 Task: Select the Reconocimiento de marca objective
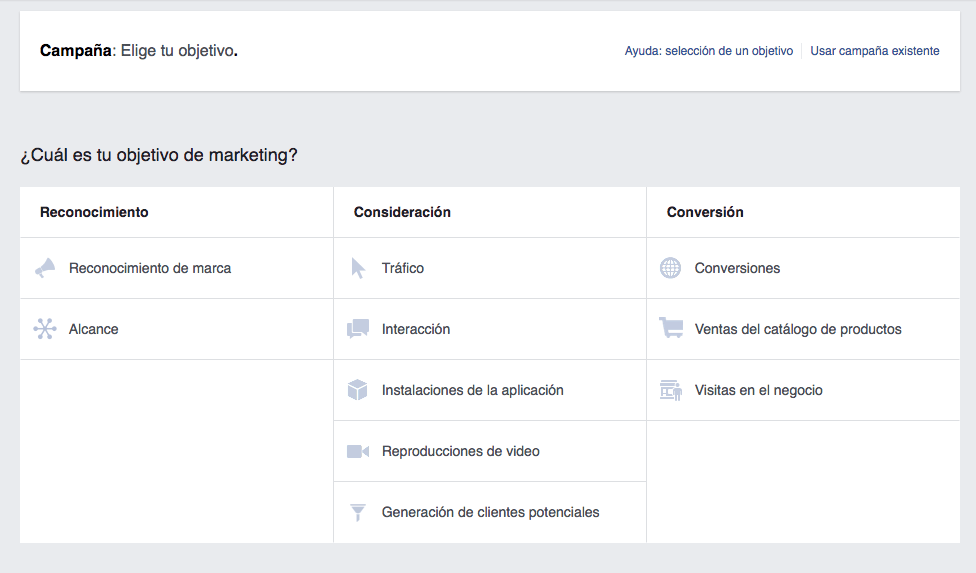177,268
